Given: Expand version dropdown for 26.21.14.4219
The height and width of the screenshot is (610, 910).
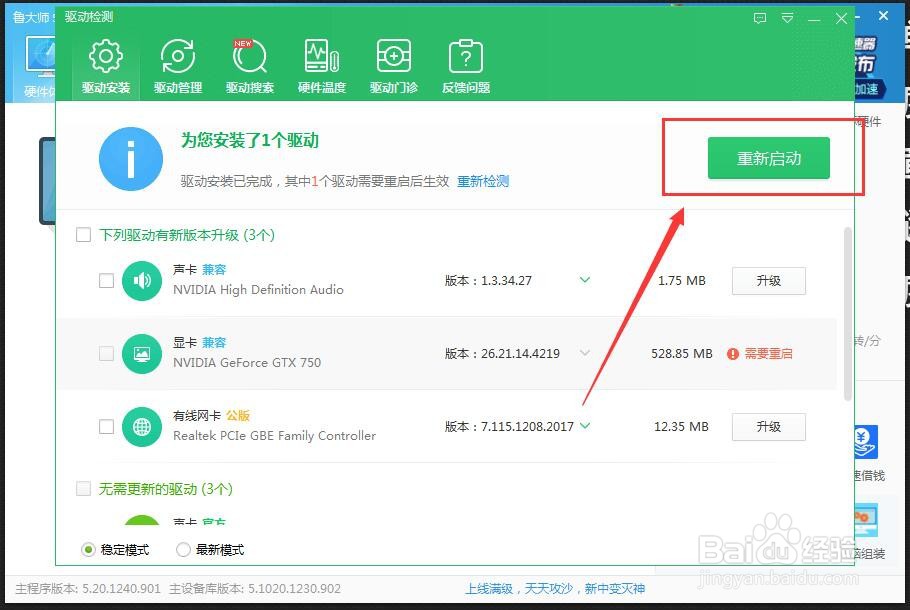Looking at the screenshot, I should (585, 353).
